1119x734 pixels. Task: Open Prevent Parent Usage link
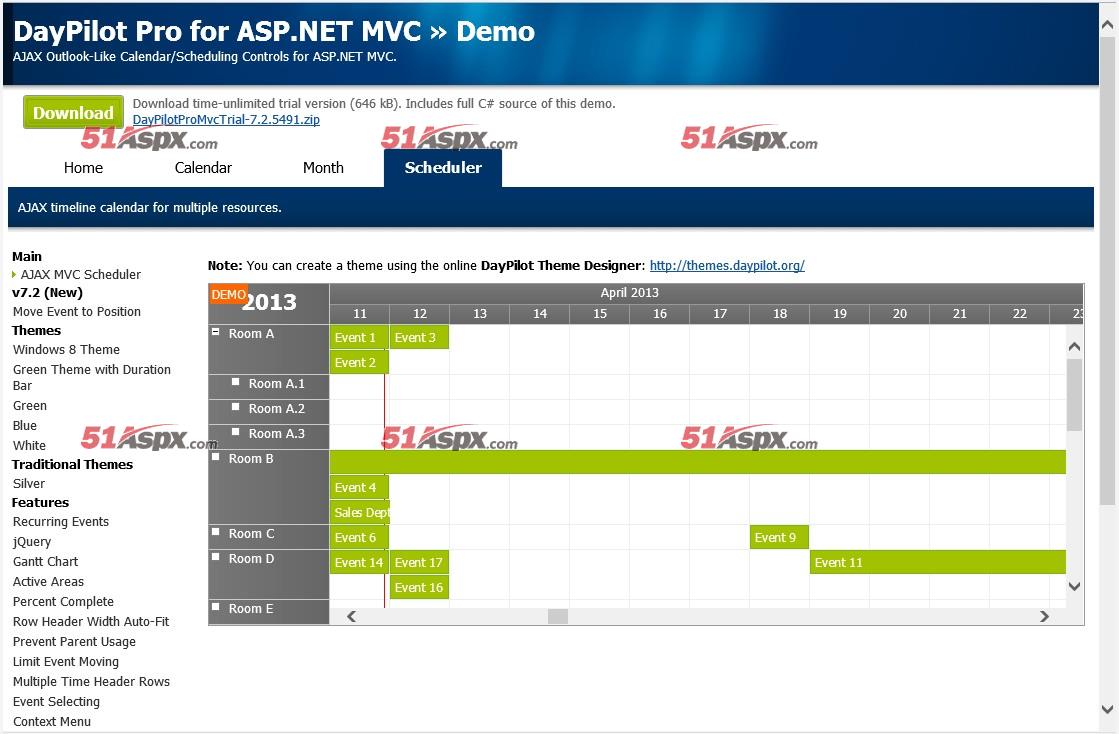coord(74,641)
